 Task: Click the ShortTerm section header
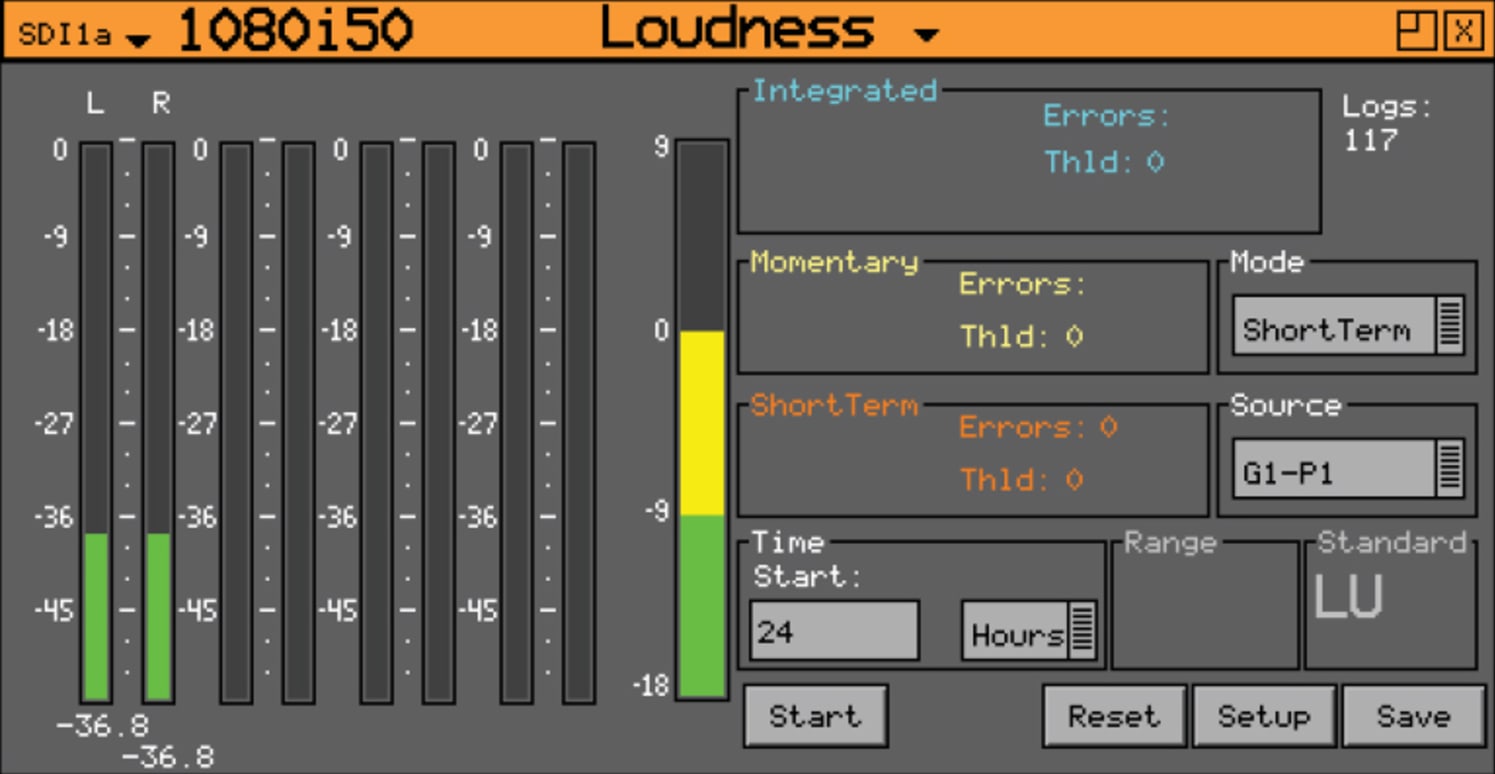(x=835, y=406)
